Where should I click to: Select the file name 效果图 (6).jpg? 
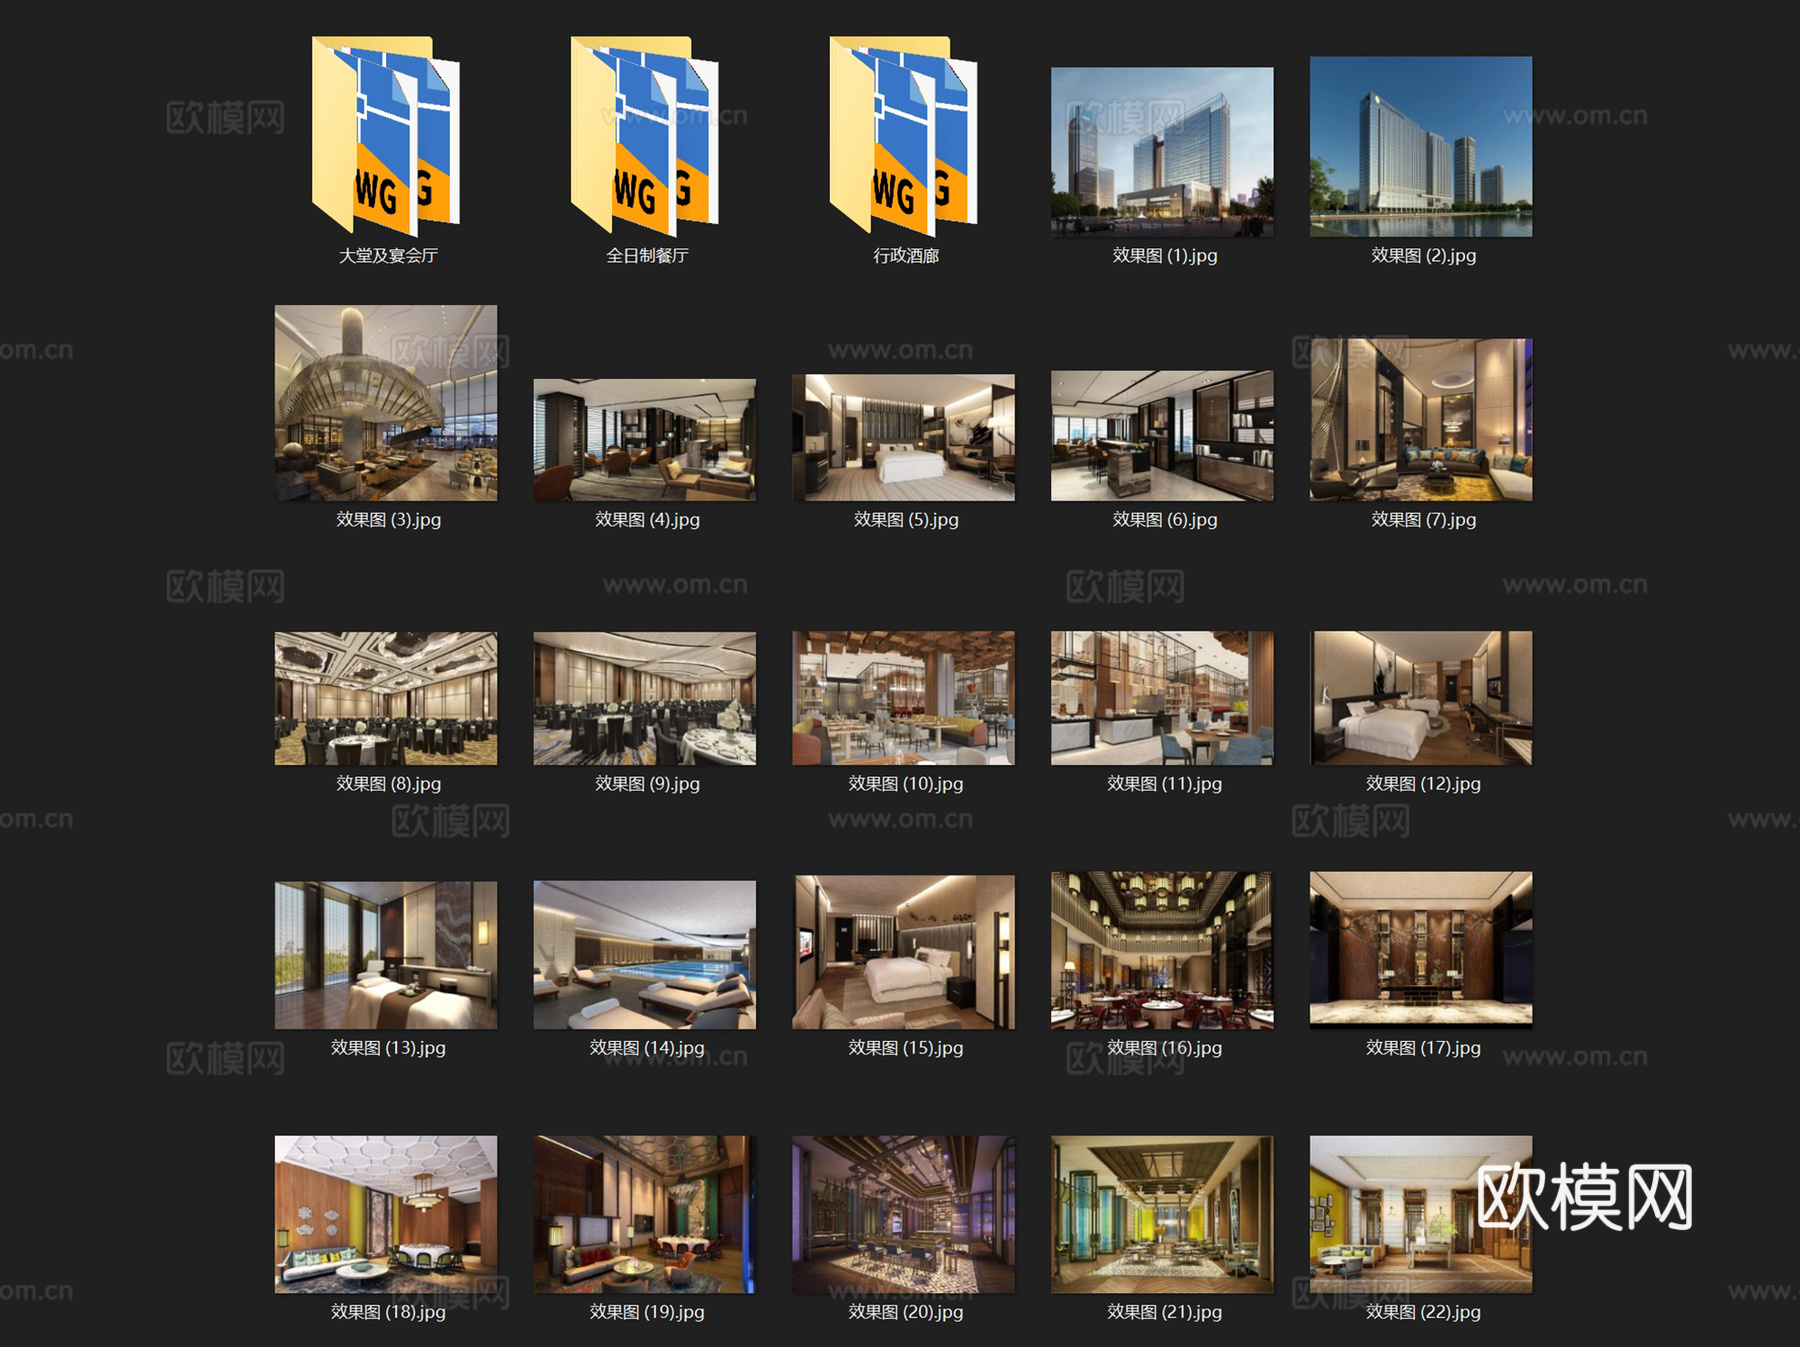[1165, 520]
